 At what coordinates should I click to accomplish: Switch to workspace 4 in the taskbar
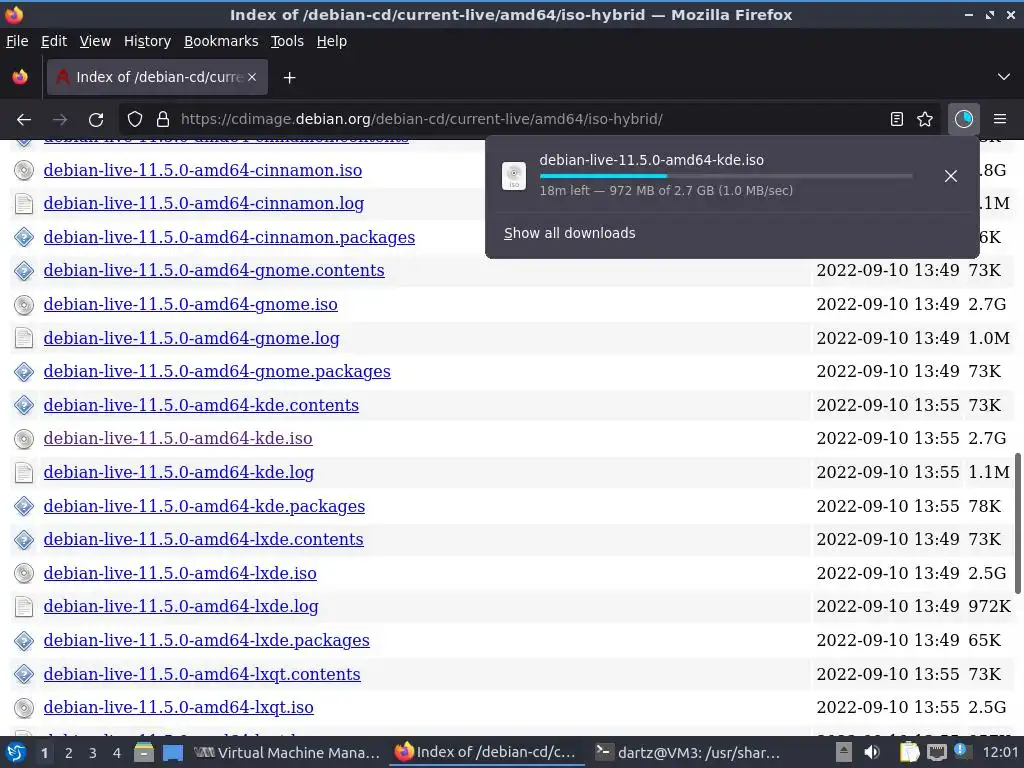coord(116,753)
